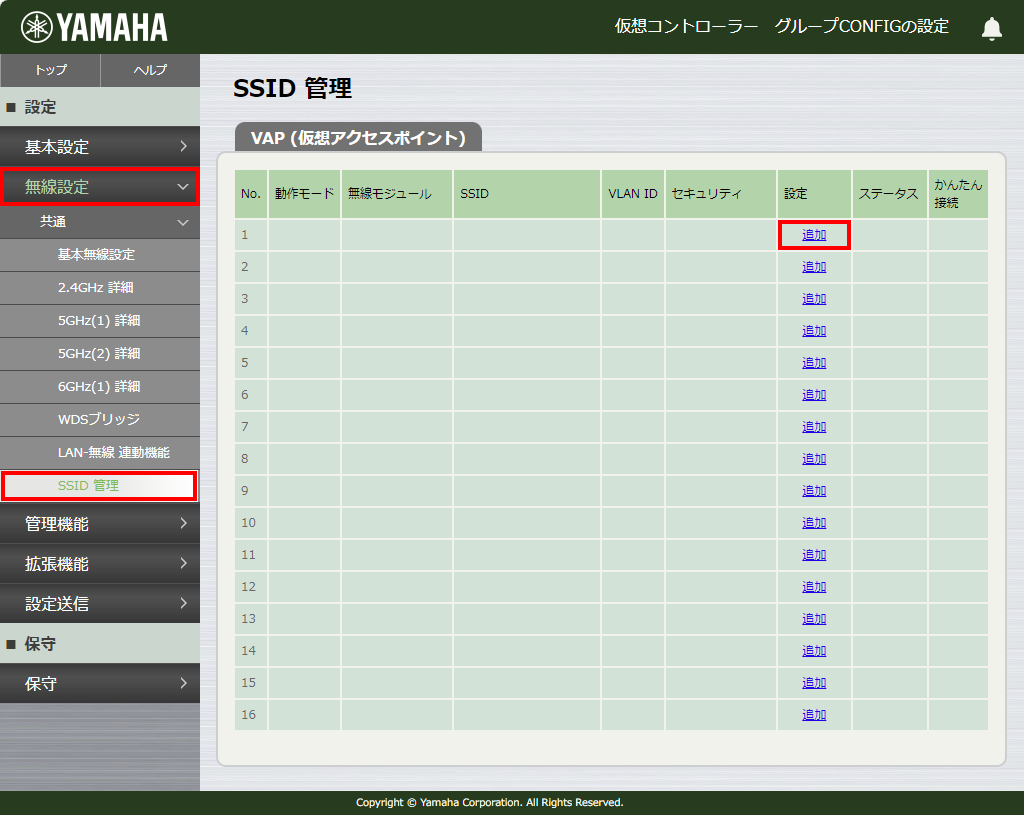1024x815 pixels.
Task: Expand the 基本設定 menu section
Action: pos(100,147)
